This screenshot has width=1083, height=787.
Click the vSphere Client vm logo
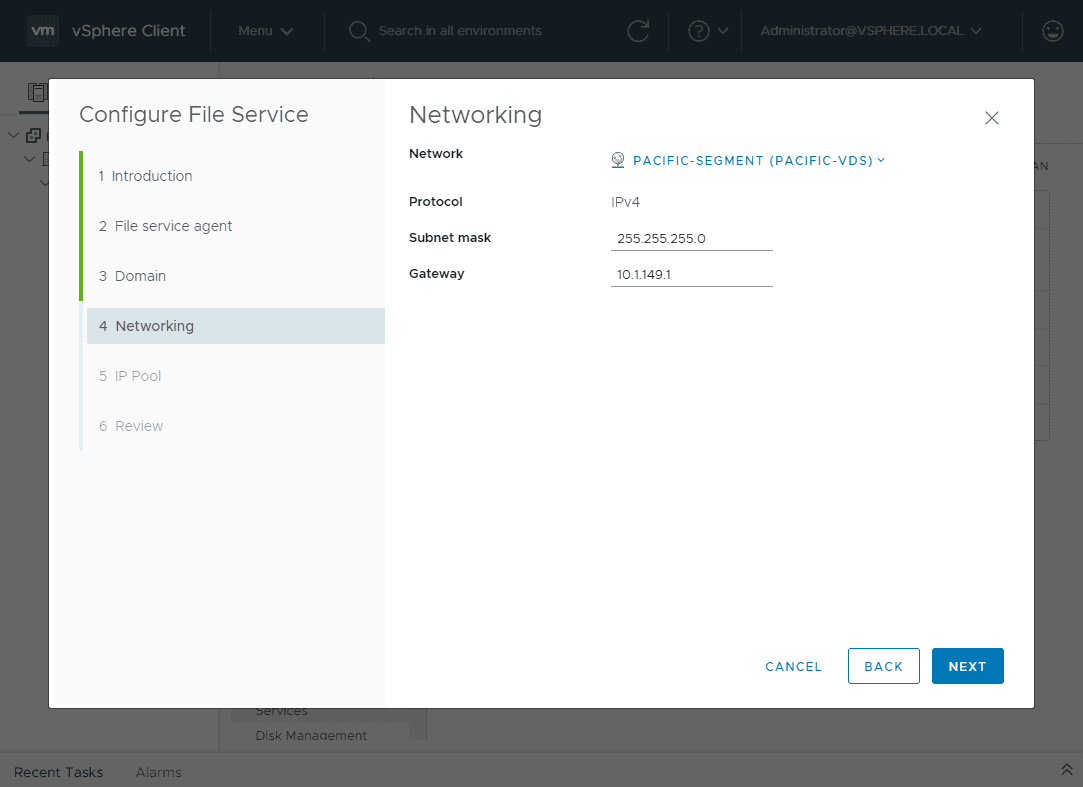click(x=43, y=30)
